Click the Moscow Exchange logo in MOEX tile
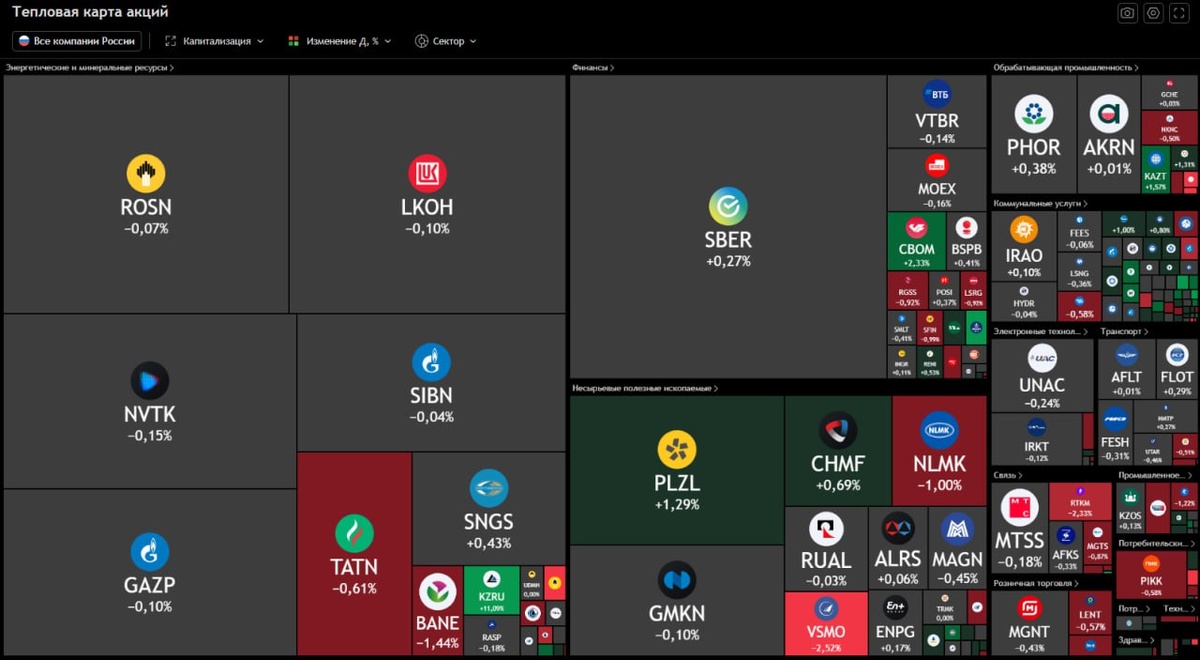The image size is (1200, 660). (937, 166)
